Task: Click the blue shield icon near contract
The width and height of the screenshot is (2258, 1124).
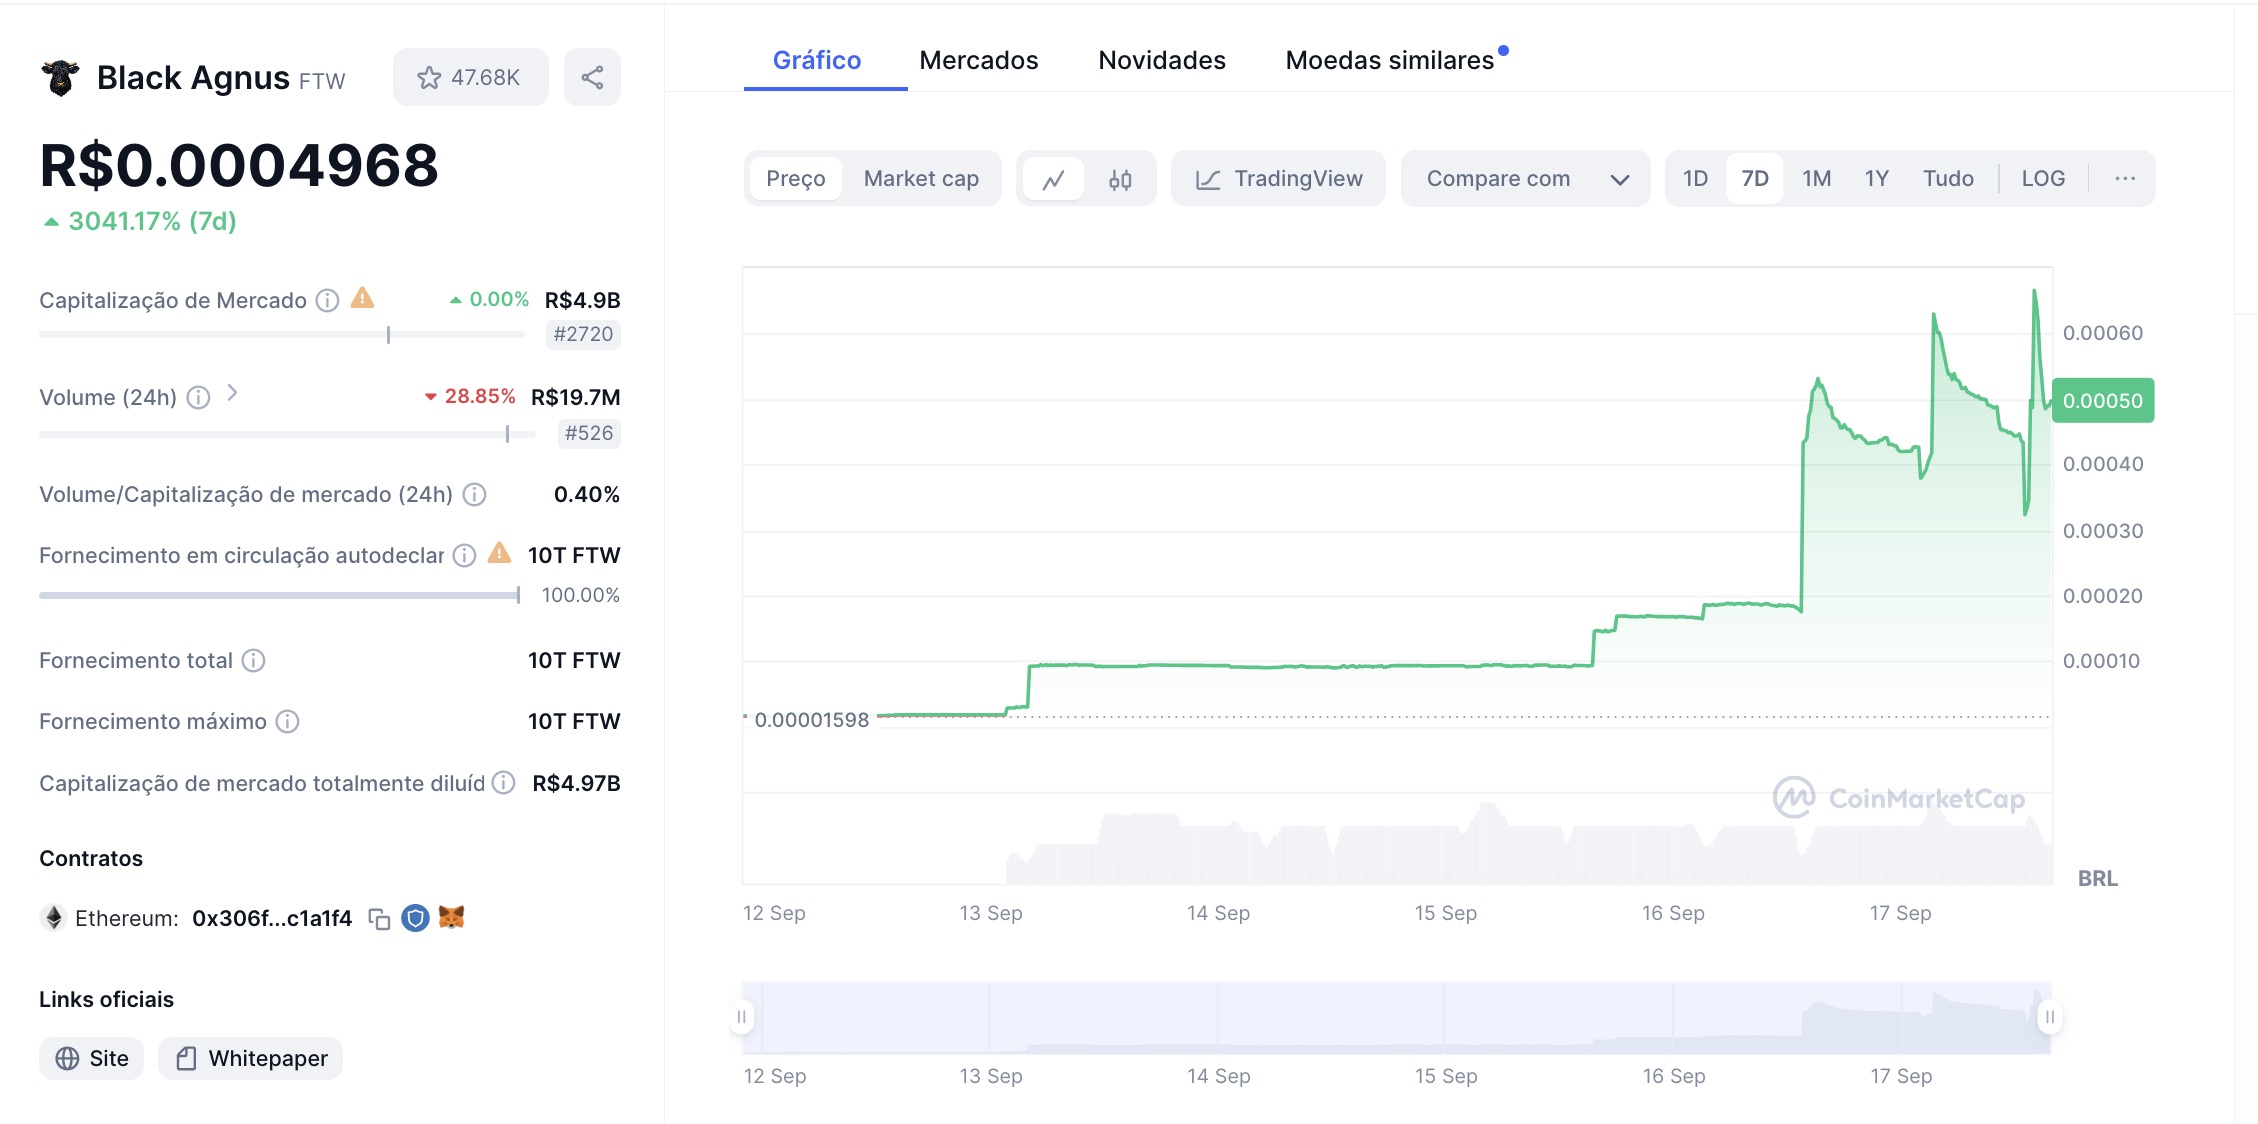Action: coord(415,918)
